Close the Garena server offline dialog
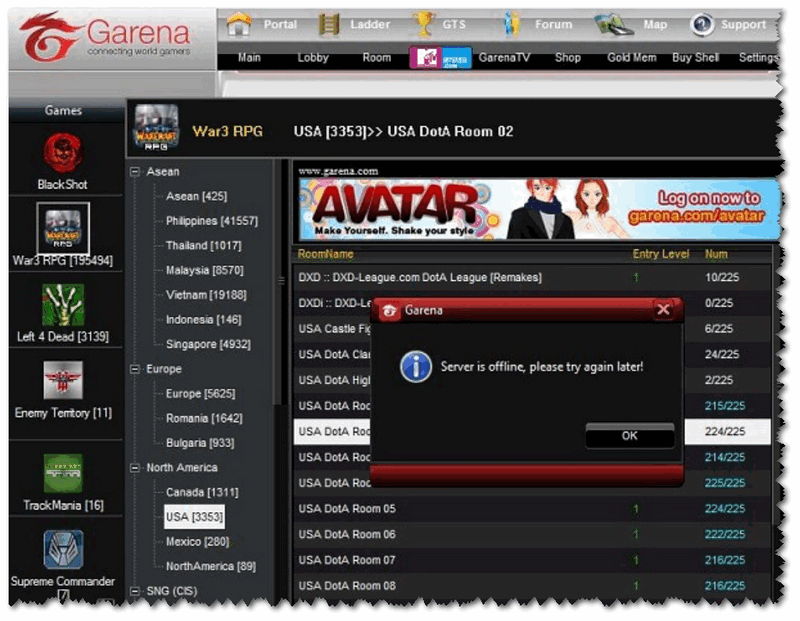The height and width of the screenshot is (621, 800). [663, 309]
